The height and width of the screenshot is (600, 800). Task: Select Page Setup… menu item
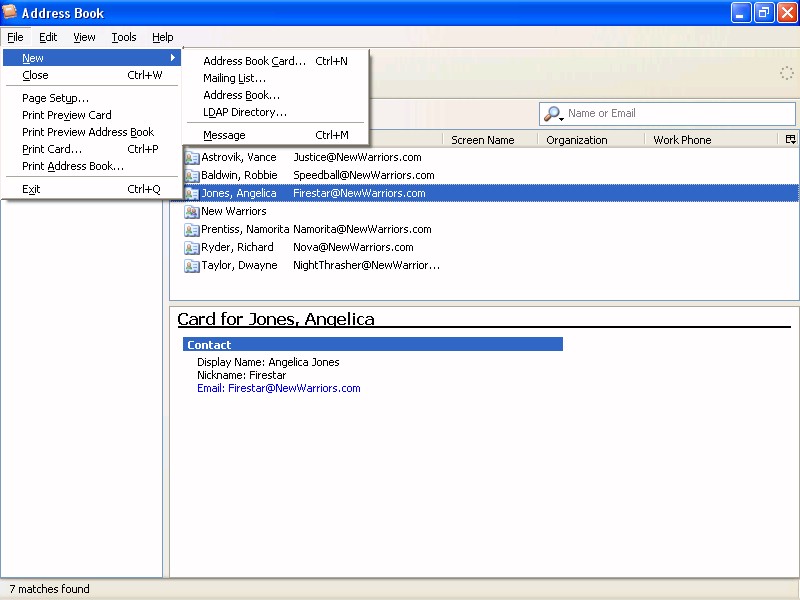coord(92,98)
